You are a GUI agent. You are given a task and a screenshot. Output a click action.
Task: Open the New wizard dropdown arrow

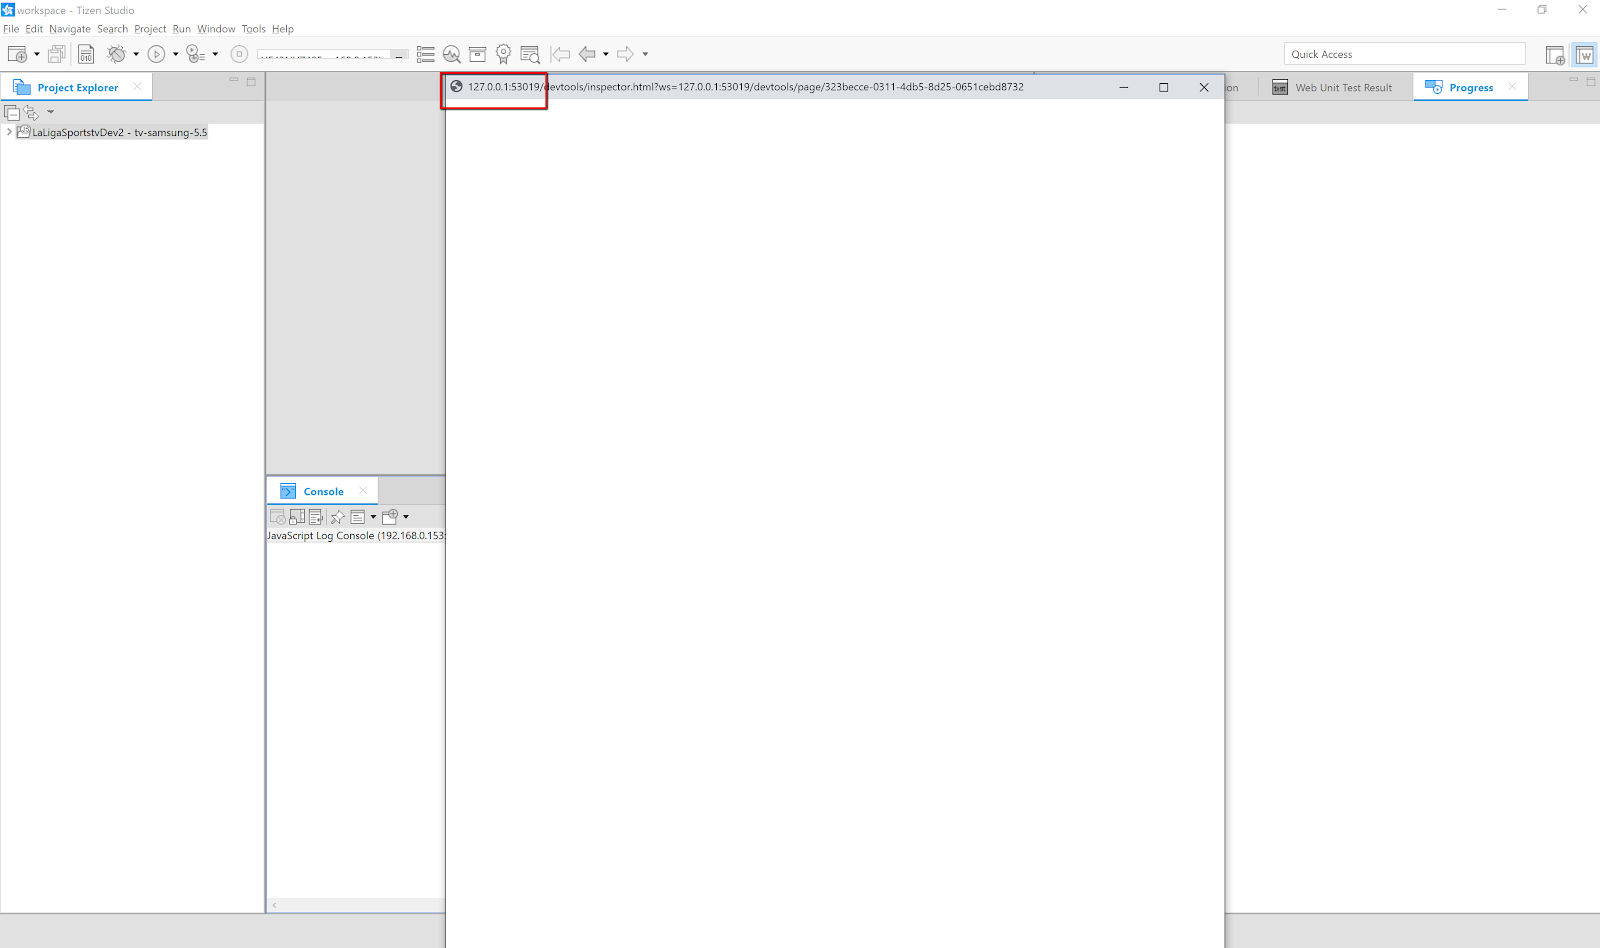coord(36,54)
